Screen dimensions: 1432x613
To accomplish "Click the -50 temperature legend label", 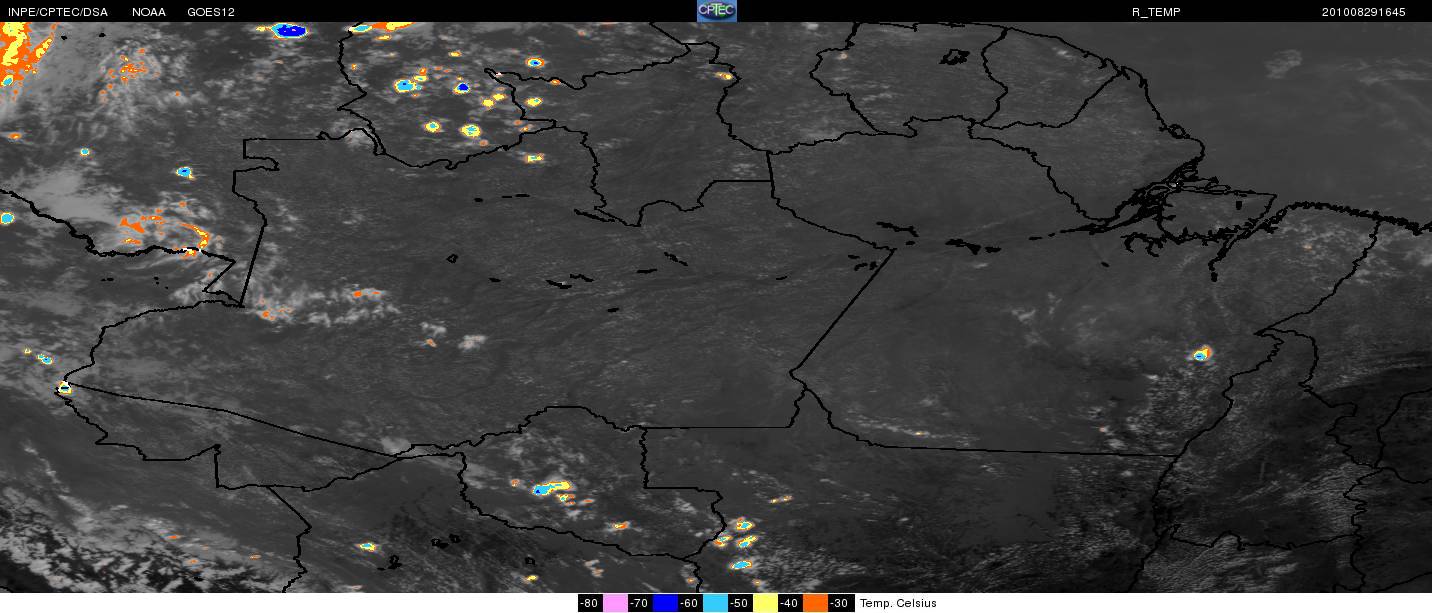I will pyautogui.click(x=739, y=603).
